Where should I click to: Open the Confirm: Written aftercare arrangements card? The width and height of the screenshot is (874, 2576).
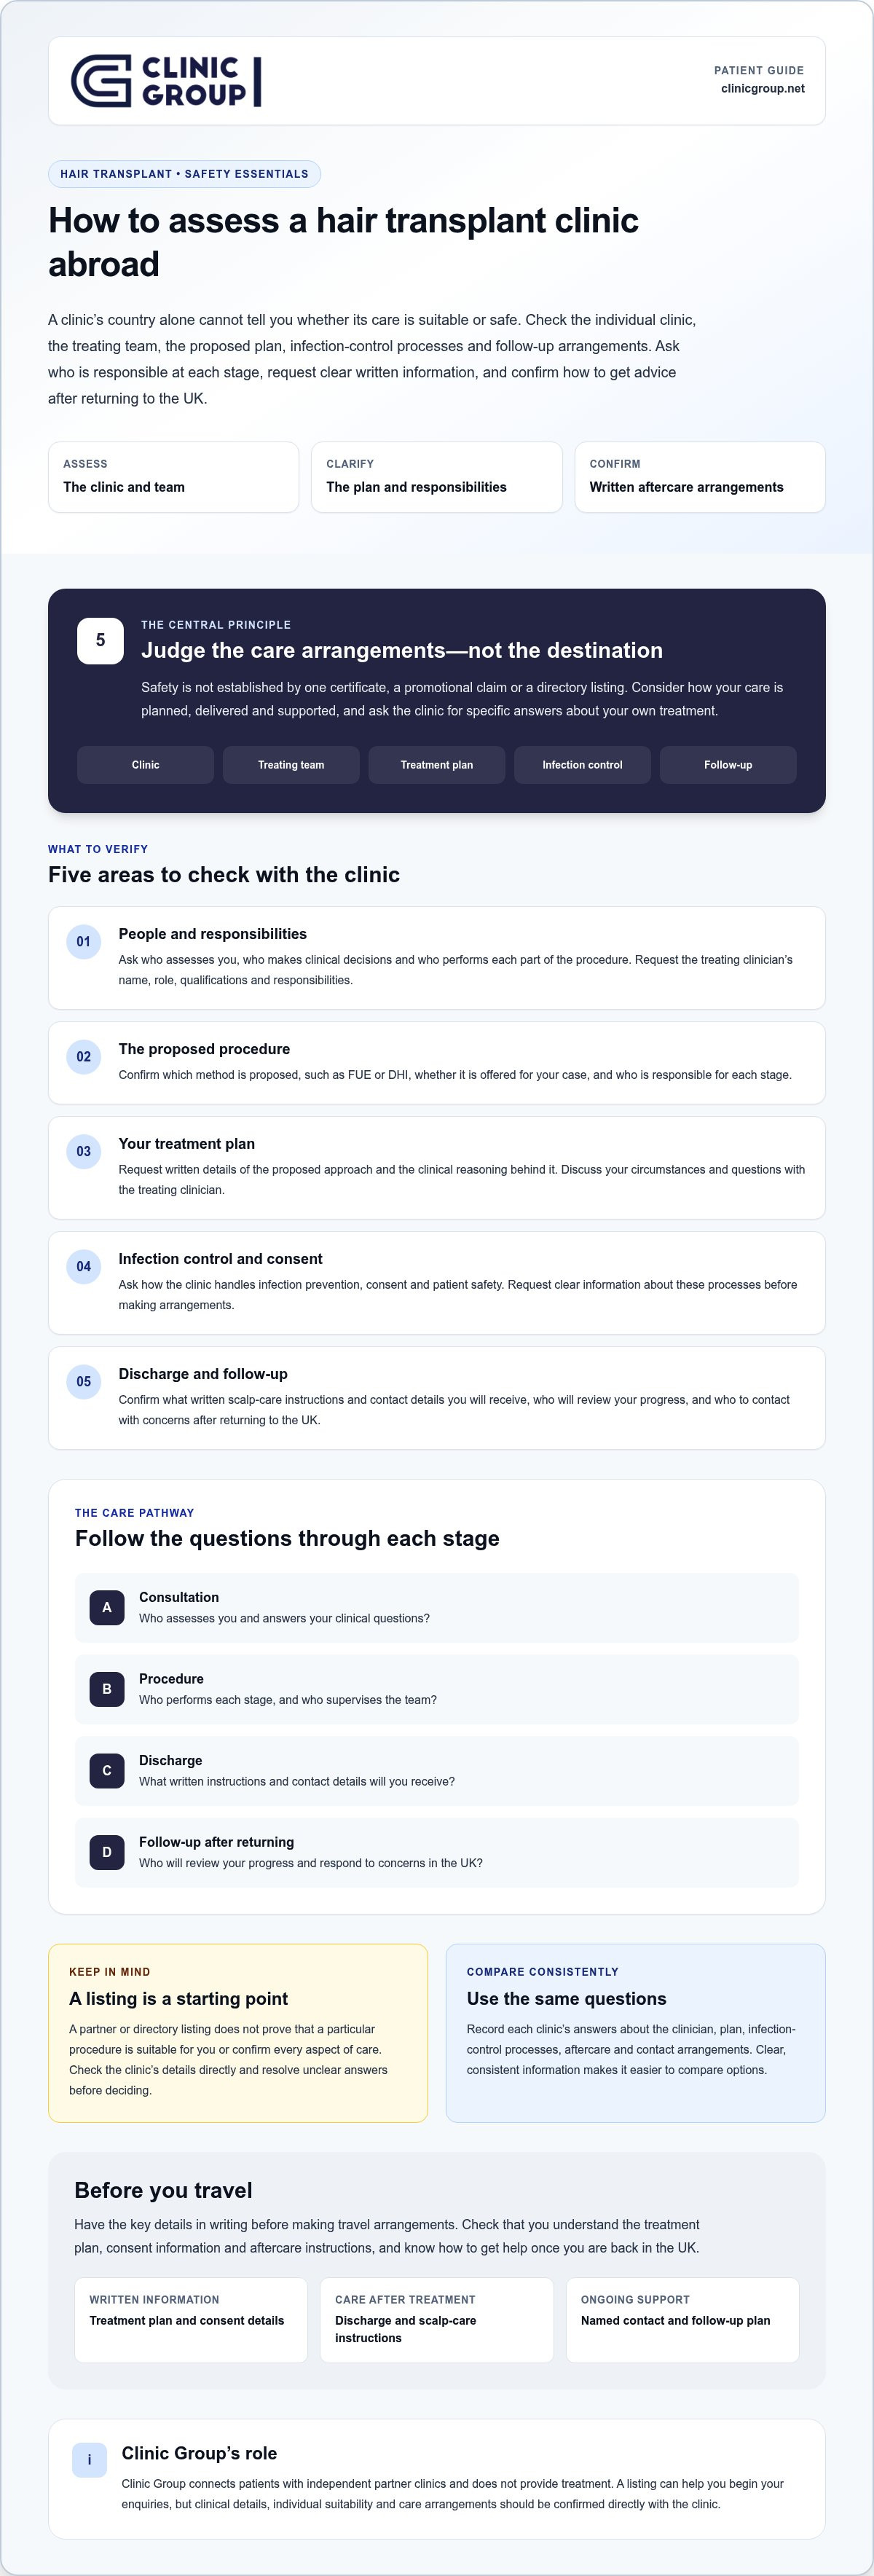(700, 477)
